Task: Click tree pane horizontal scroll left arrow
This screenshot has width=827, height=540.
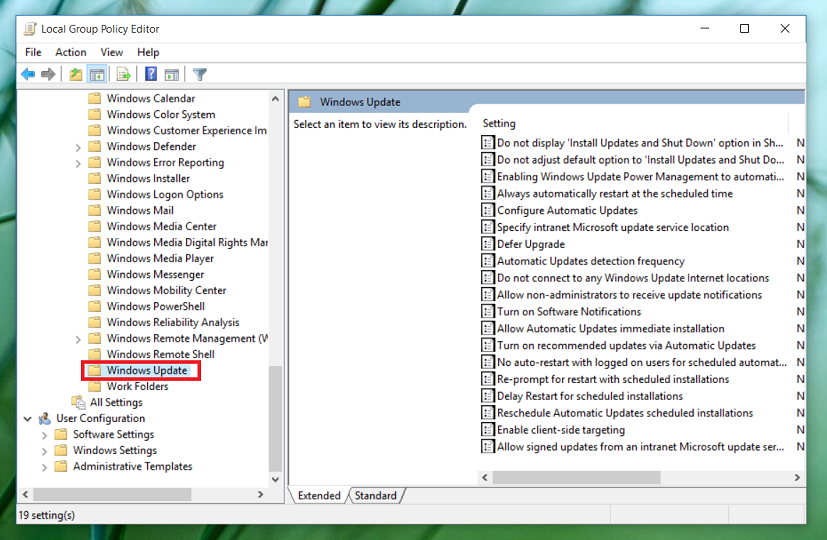Action: (x=25, y=494)
